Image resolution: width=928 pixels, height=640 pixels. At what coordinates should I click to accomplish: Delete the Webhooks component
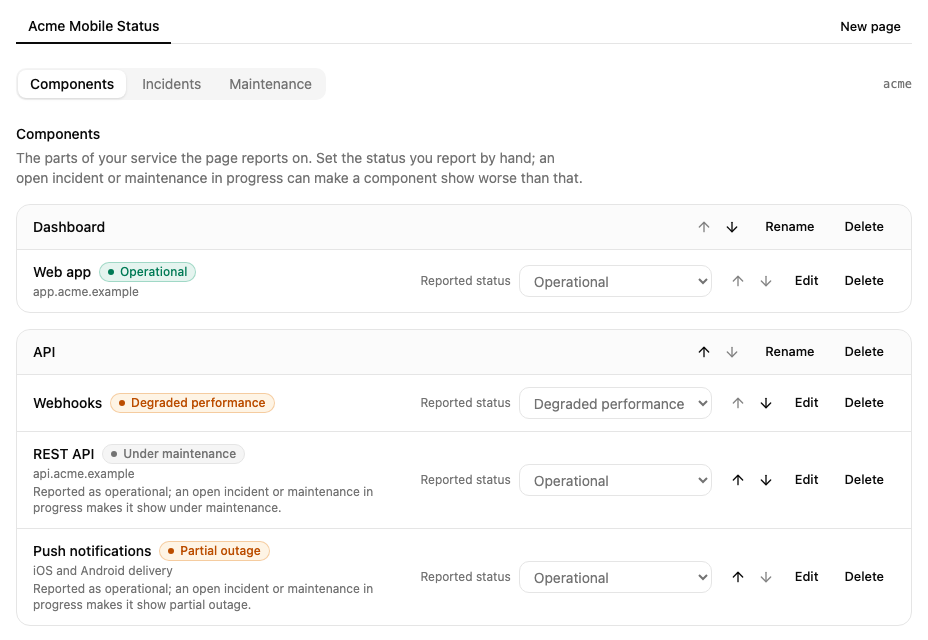click(864, 403)
